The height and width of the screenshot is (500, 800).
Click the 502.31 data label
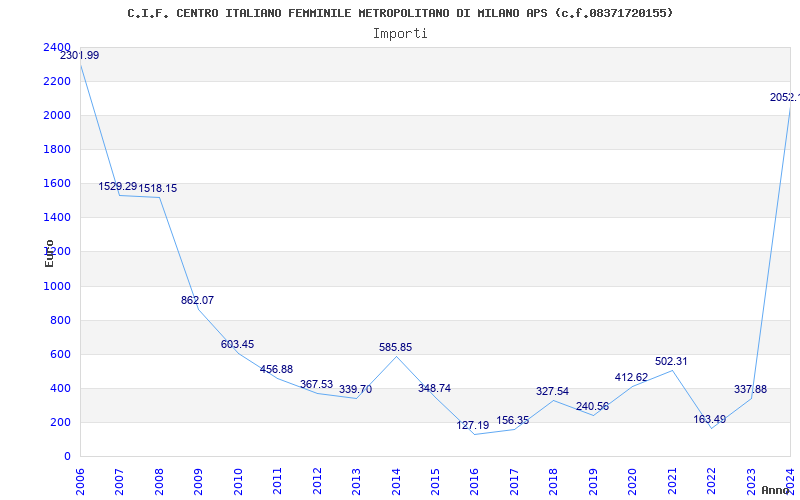[x=671, y=361]
